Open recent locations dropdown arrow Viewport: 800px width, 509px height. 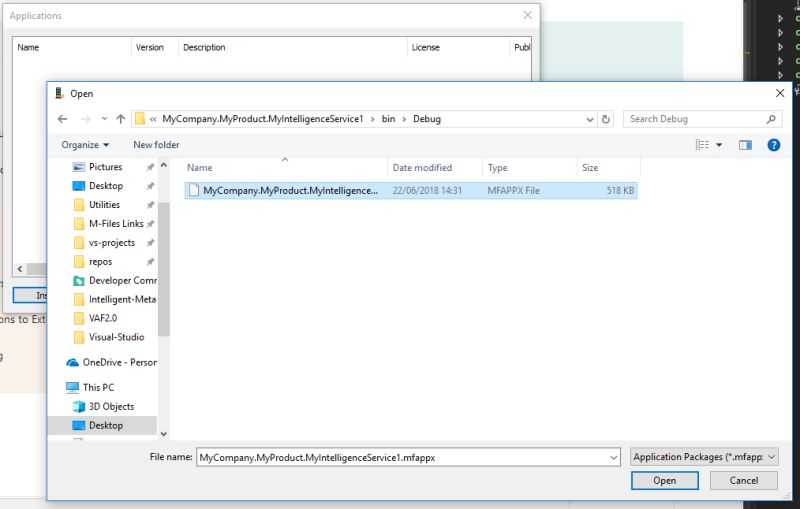[x=104, y=119]
